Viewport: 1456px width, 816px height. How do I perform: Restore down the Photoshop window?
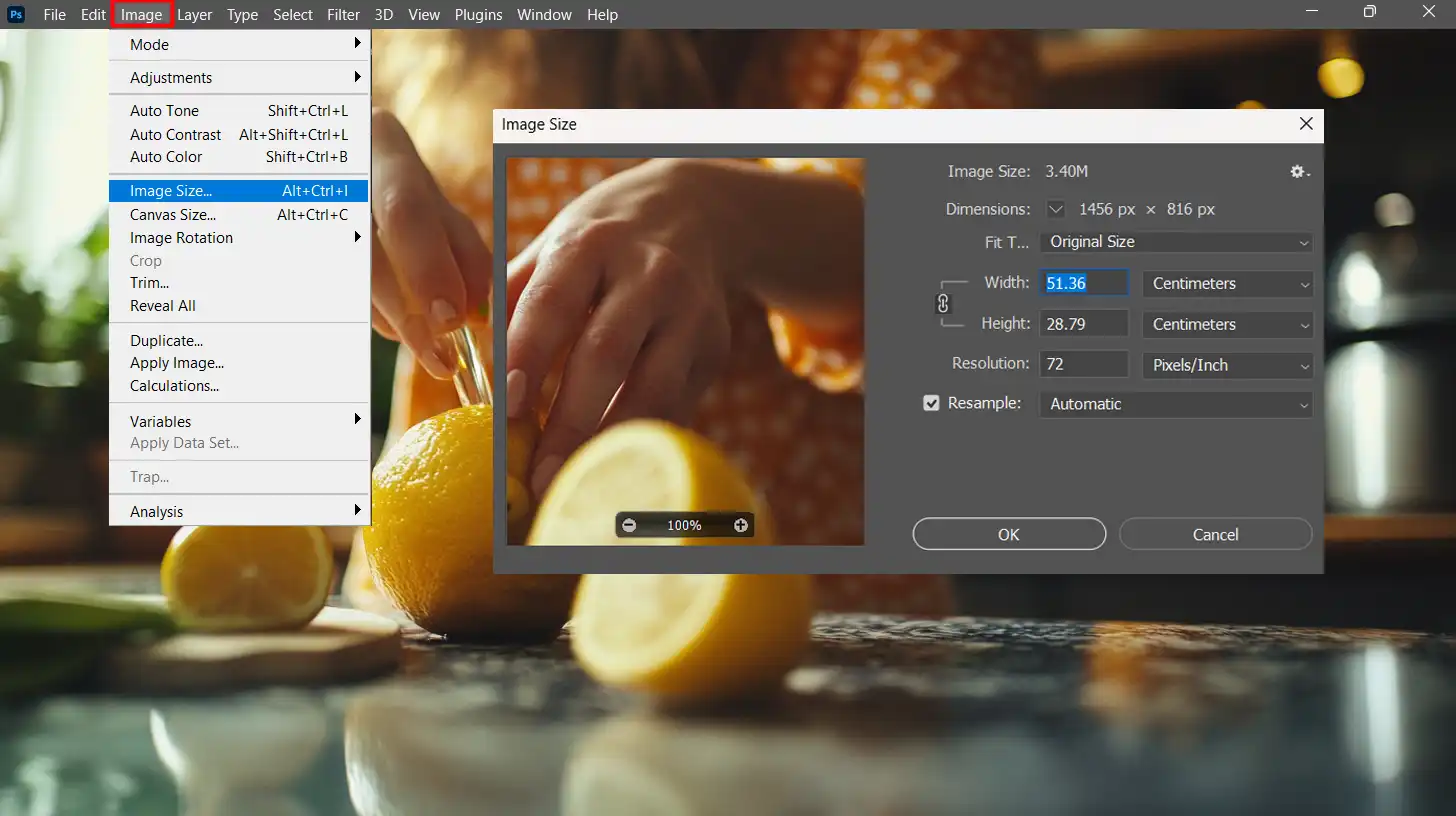click(x=1369, y=12)
